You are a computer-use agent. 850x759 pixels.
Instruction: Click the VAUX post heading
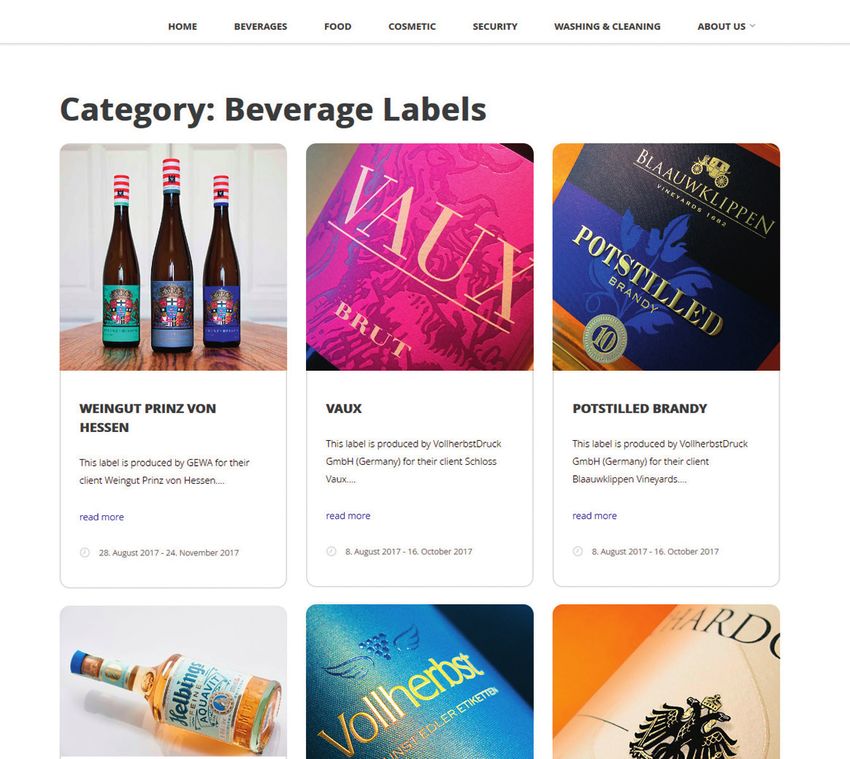pyautogui.click(x=344, y=409)
